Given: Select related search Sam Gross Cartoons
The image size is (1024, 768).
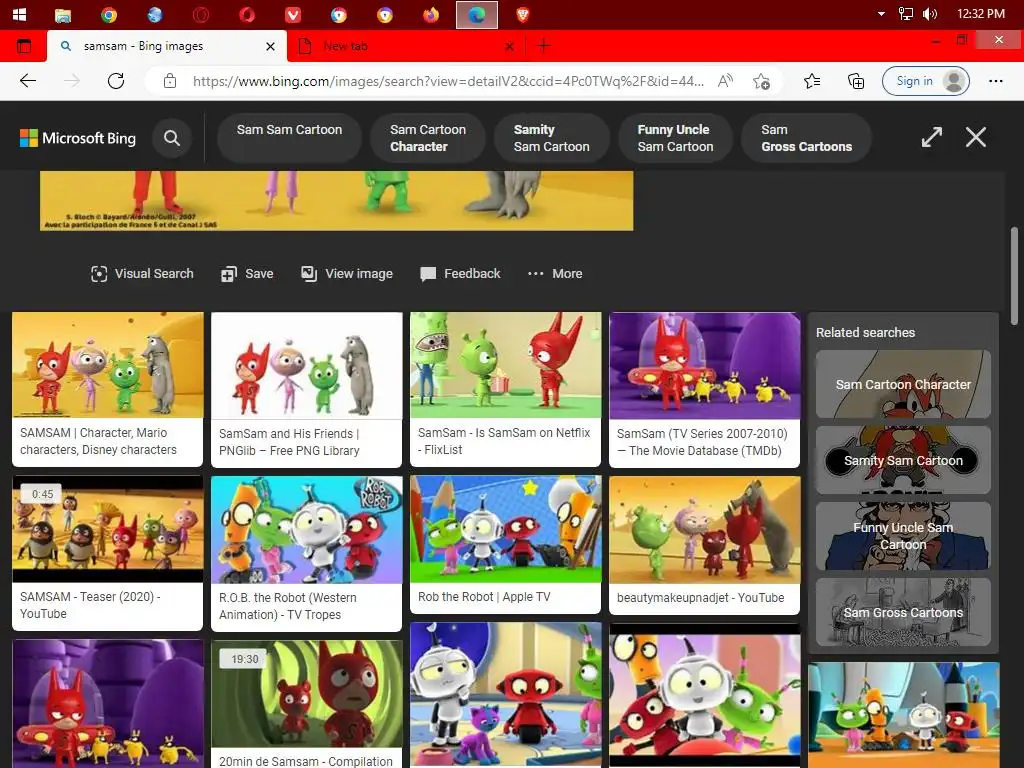Looking at the screenshot, I should pos(903,612).
